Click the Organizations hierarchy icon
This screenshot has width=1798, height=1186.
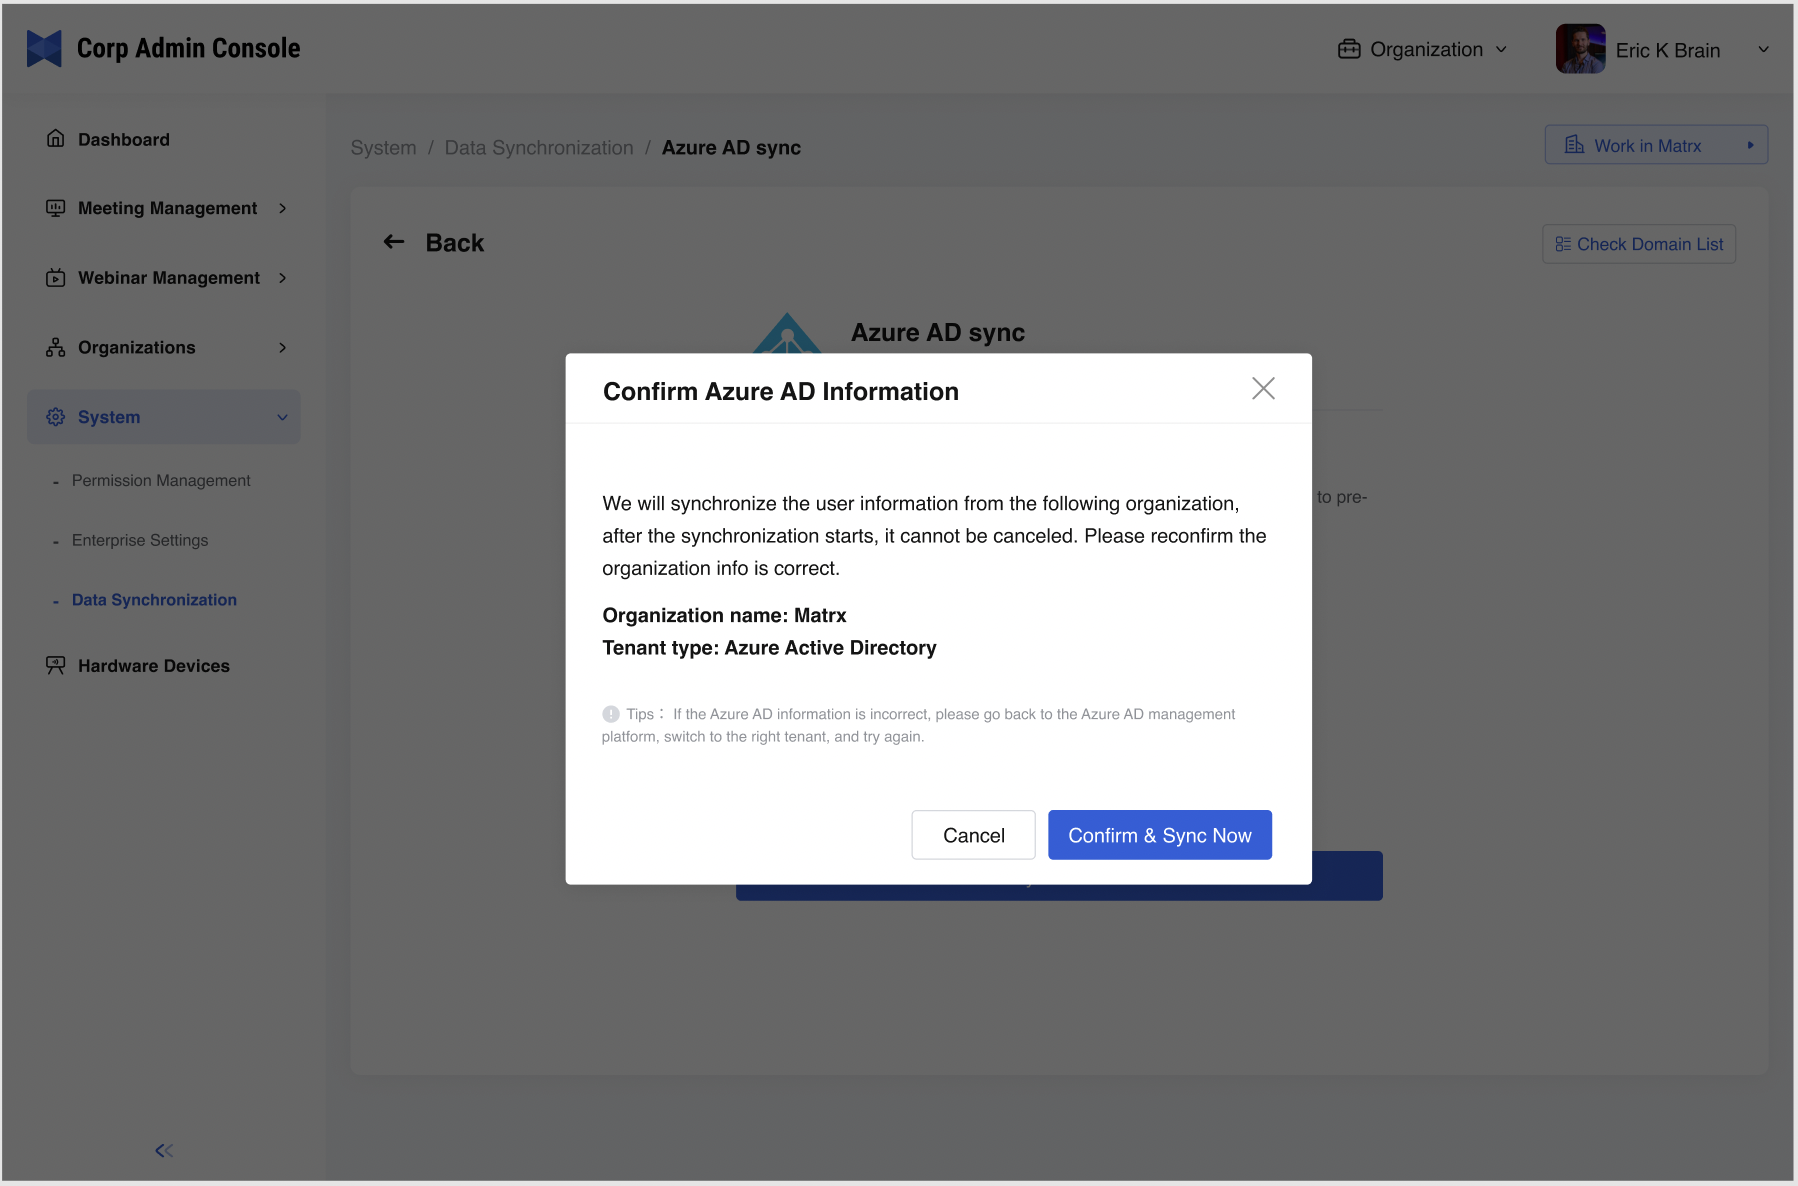click(56, 348)
